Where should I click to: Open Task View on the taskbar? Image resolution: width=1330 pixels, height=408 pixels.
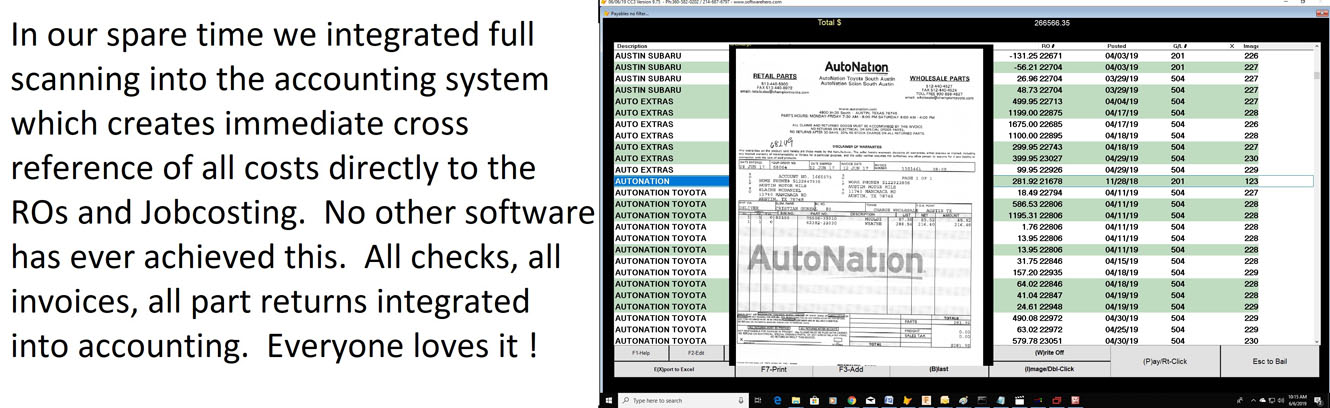click(758, 400)
